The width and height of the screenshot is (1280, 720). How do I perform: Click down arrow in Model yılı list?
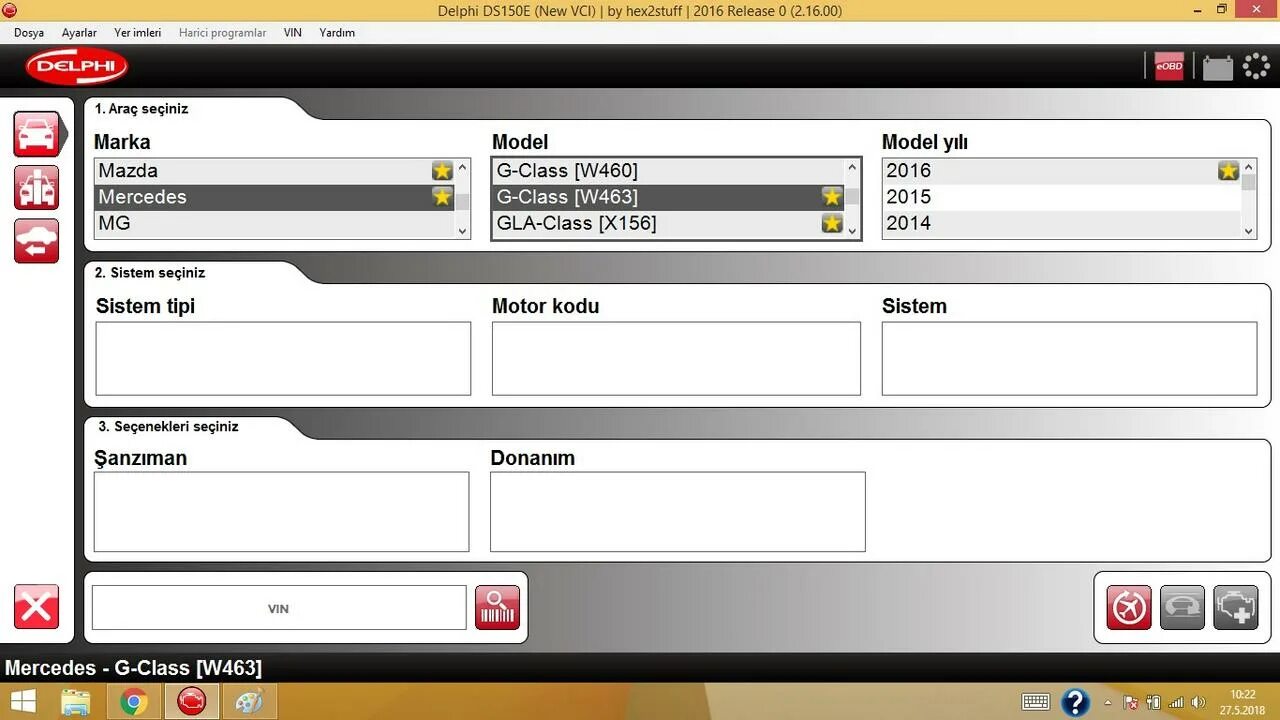pos(1248,231)
